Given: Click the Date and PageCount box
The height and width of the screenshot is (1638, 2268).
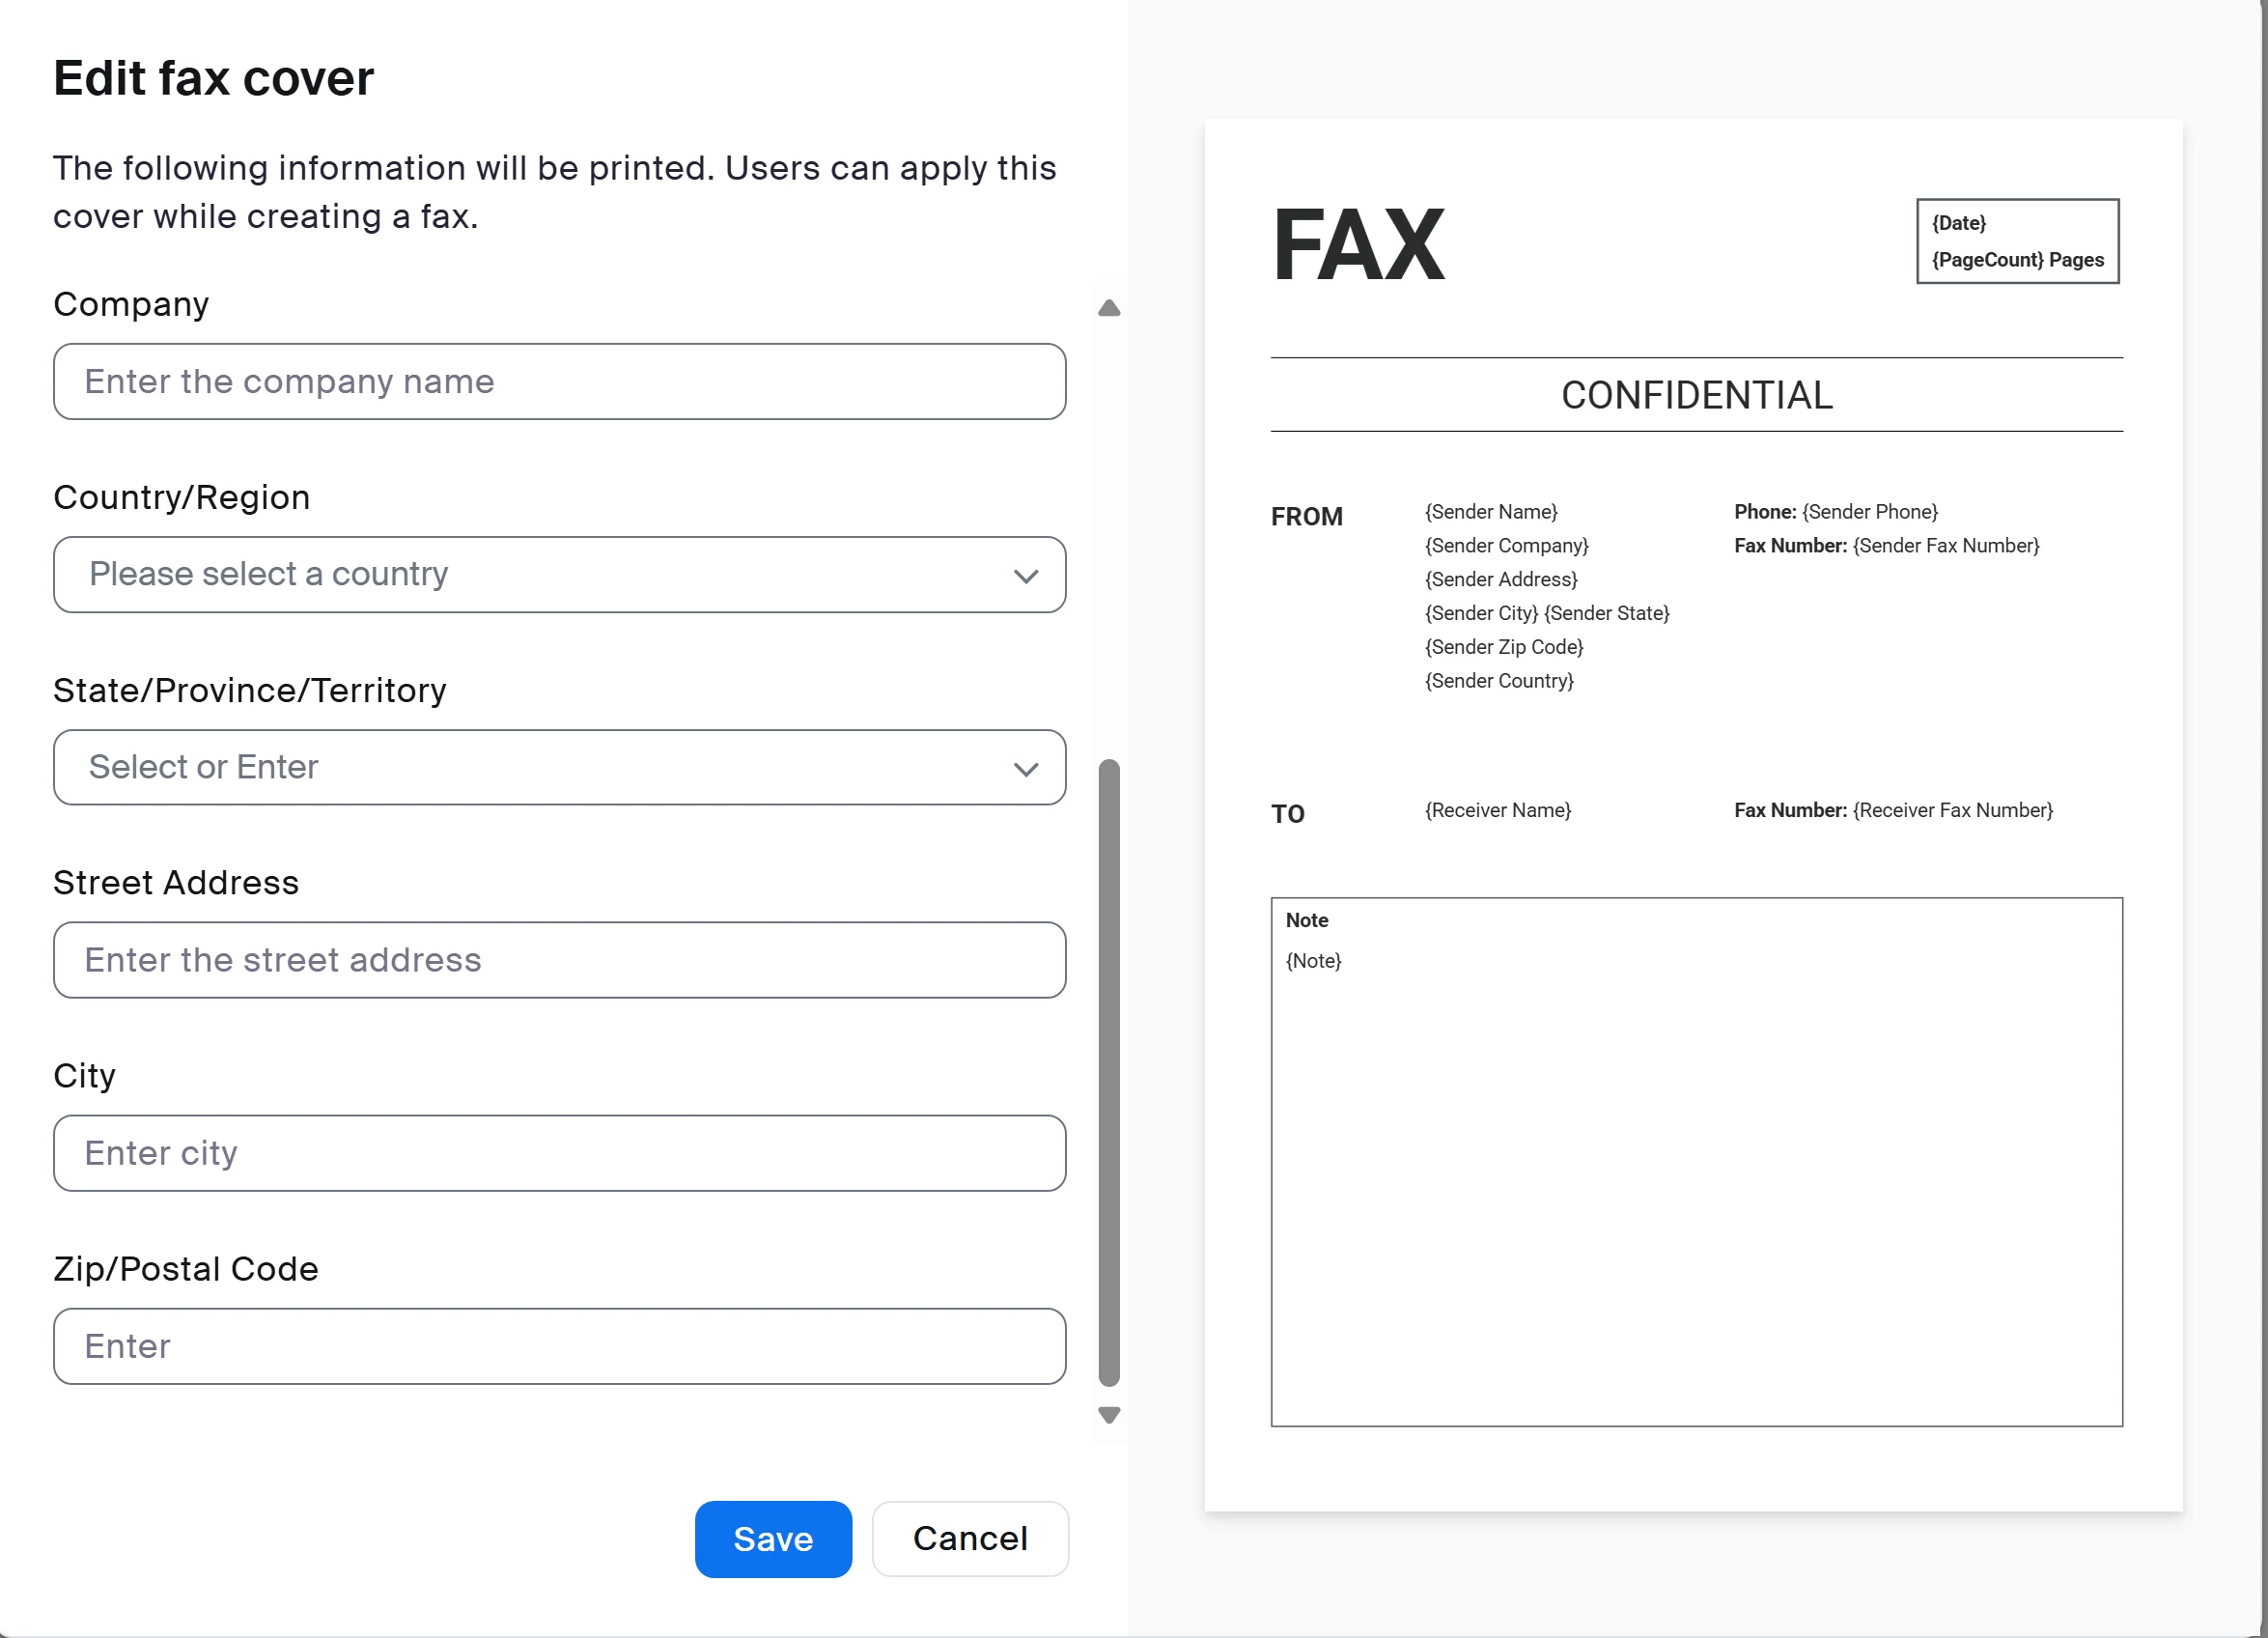Looking at the screenshot, I should (x=2017, y=241).
